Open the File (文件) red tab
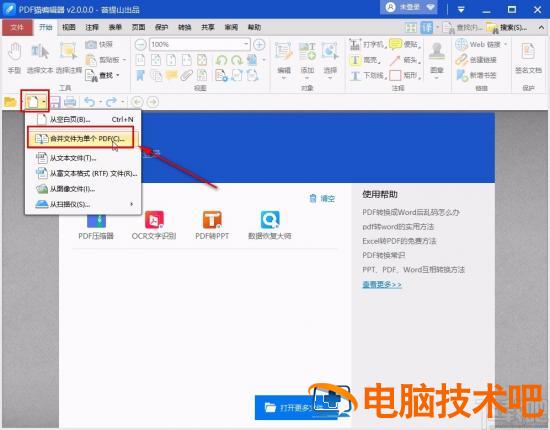 point(17,27)
